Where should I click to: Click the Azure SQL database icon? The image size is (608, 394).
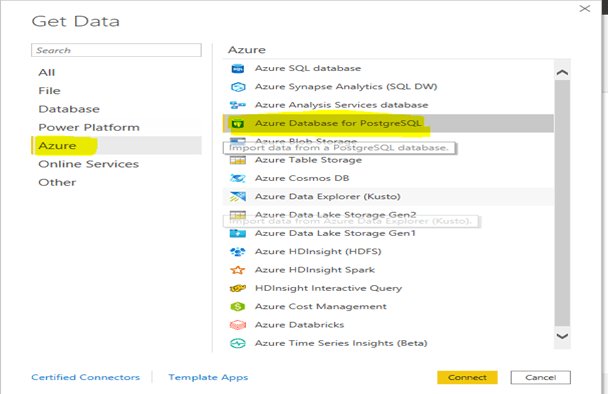(x=238, y=69)
